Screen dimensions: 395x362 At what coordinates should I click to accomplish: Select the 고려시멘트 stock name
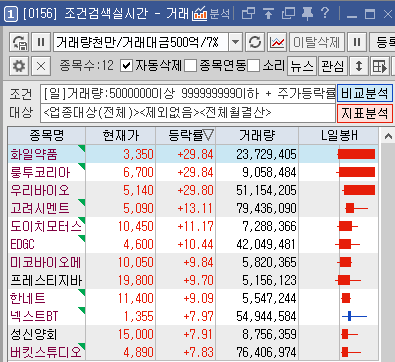(x=40, y=208)
